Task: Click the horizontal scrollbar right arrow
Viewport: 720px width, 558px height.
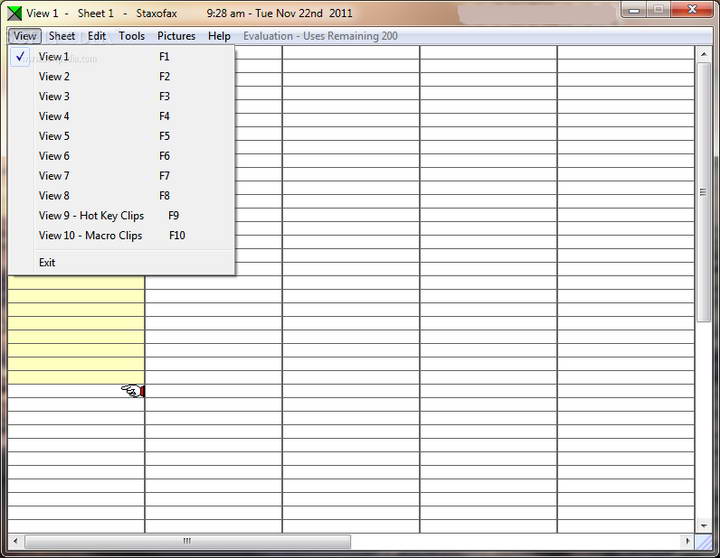Action: [x=687, y=541]
